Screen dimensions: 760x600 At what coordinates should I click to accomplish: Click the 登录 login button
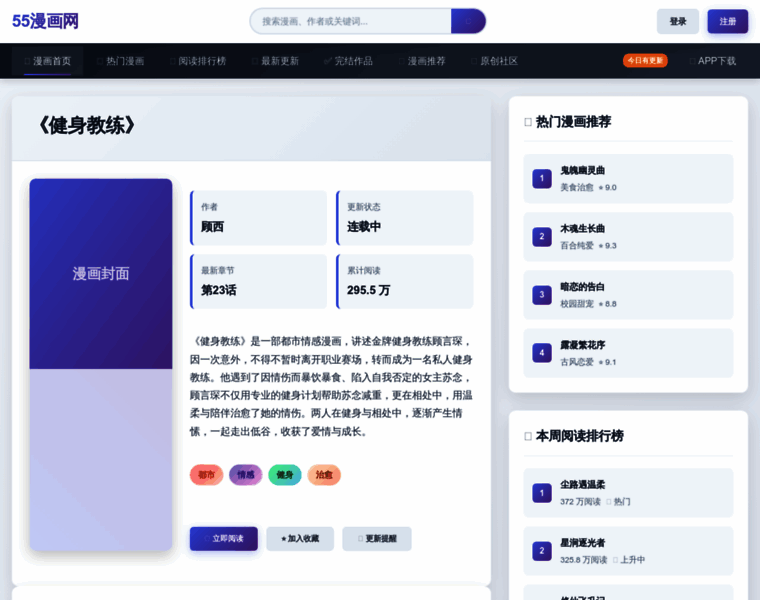[678, 22]
